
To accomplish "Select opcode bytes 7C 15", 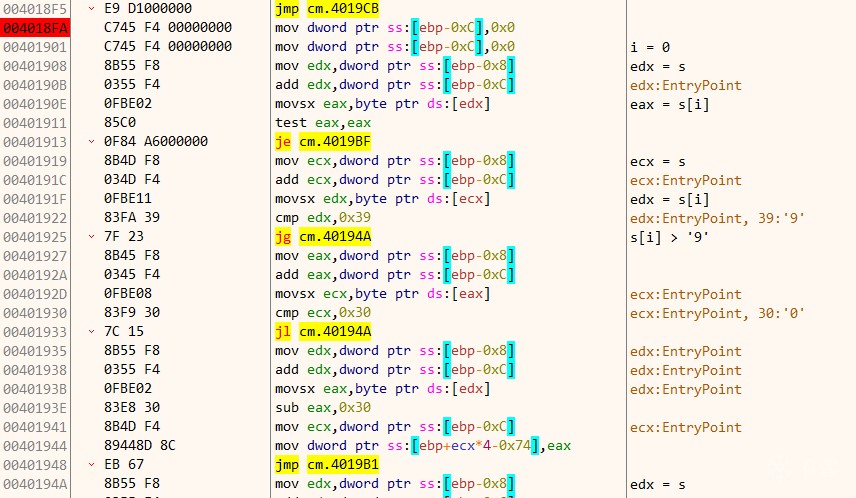I will point(124,331).
